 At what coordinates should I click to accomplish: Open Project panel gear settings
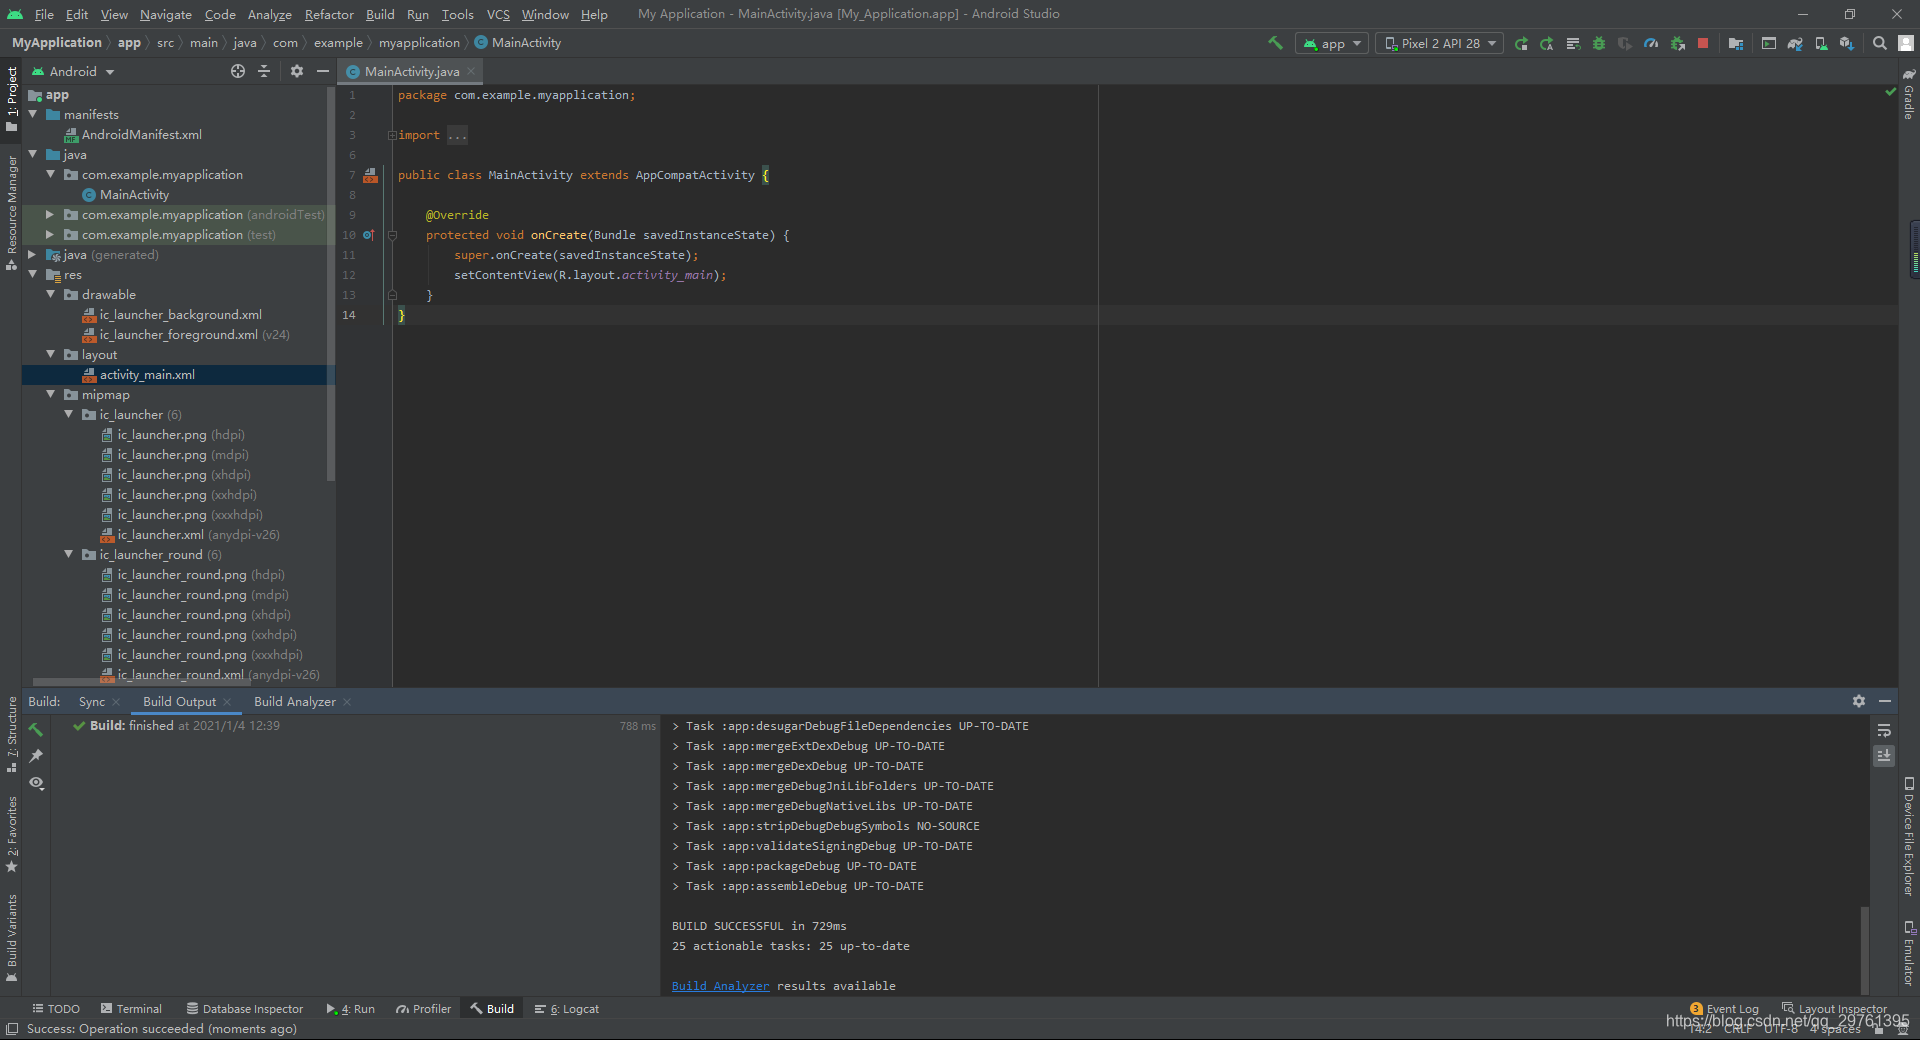tap(297, 71)
